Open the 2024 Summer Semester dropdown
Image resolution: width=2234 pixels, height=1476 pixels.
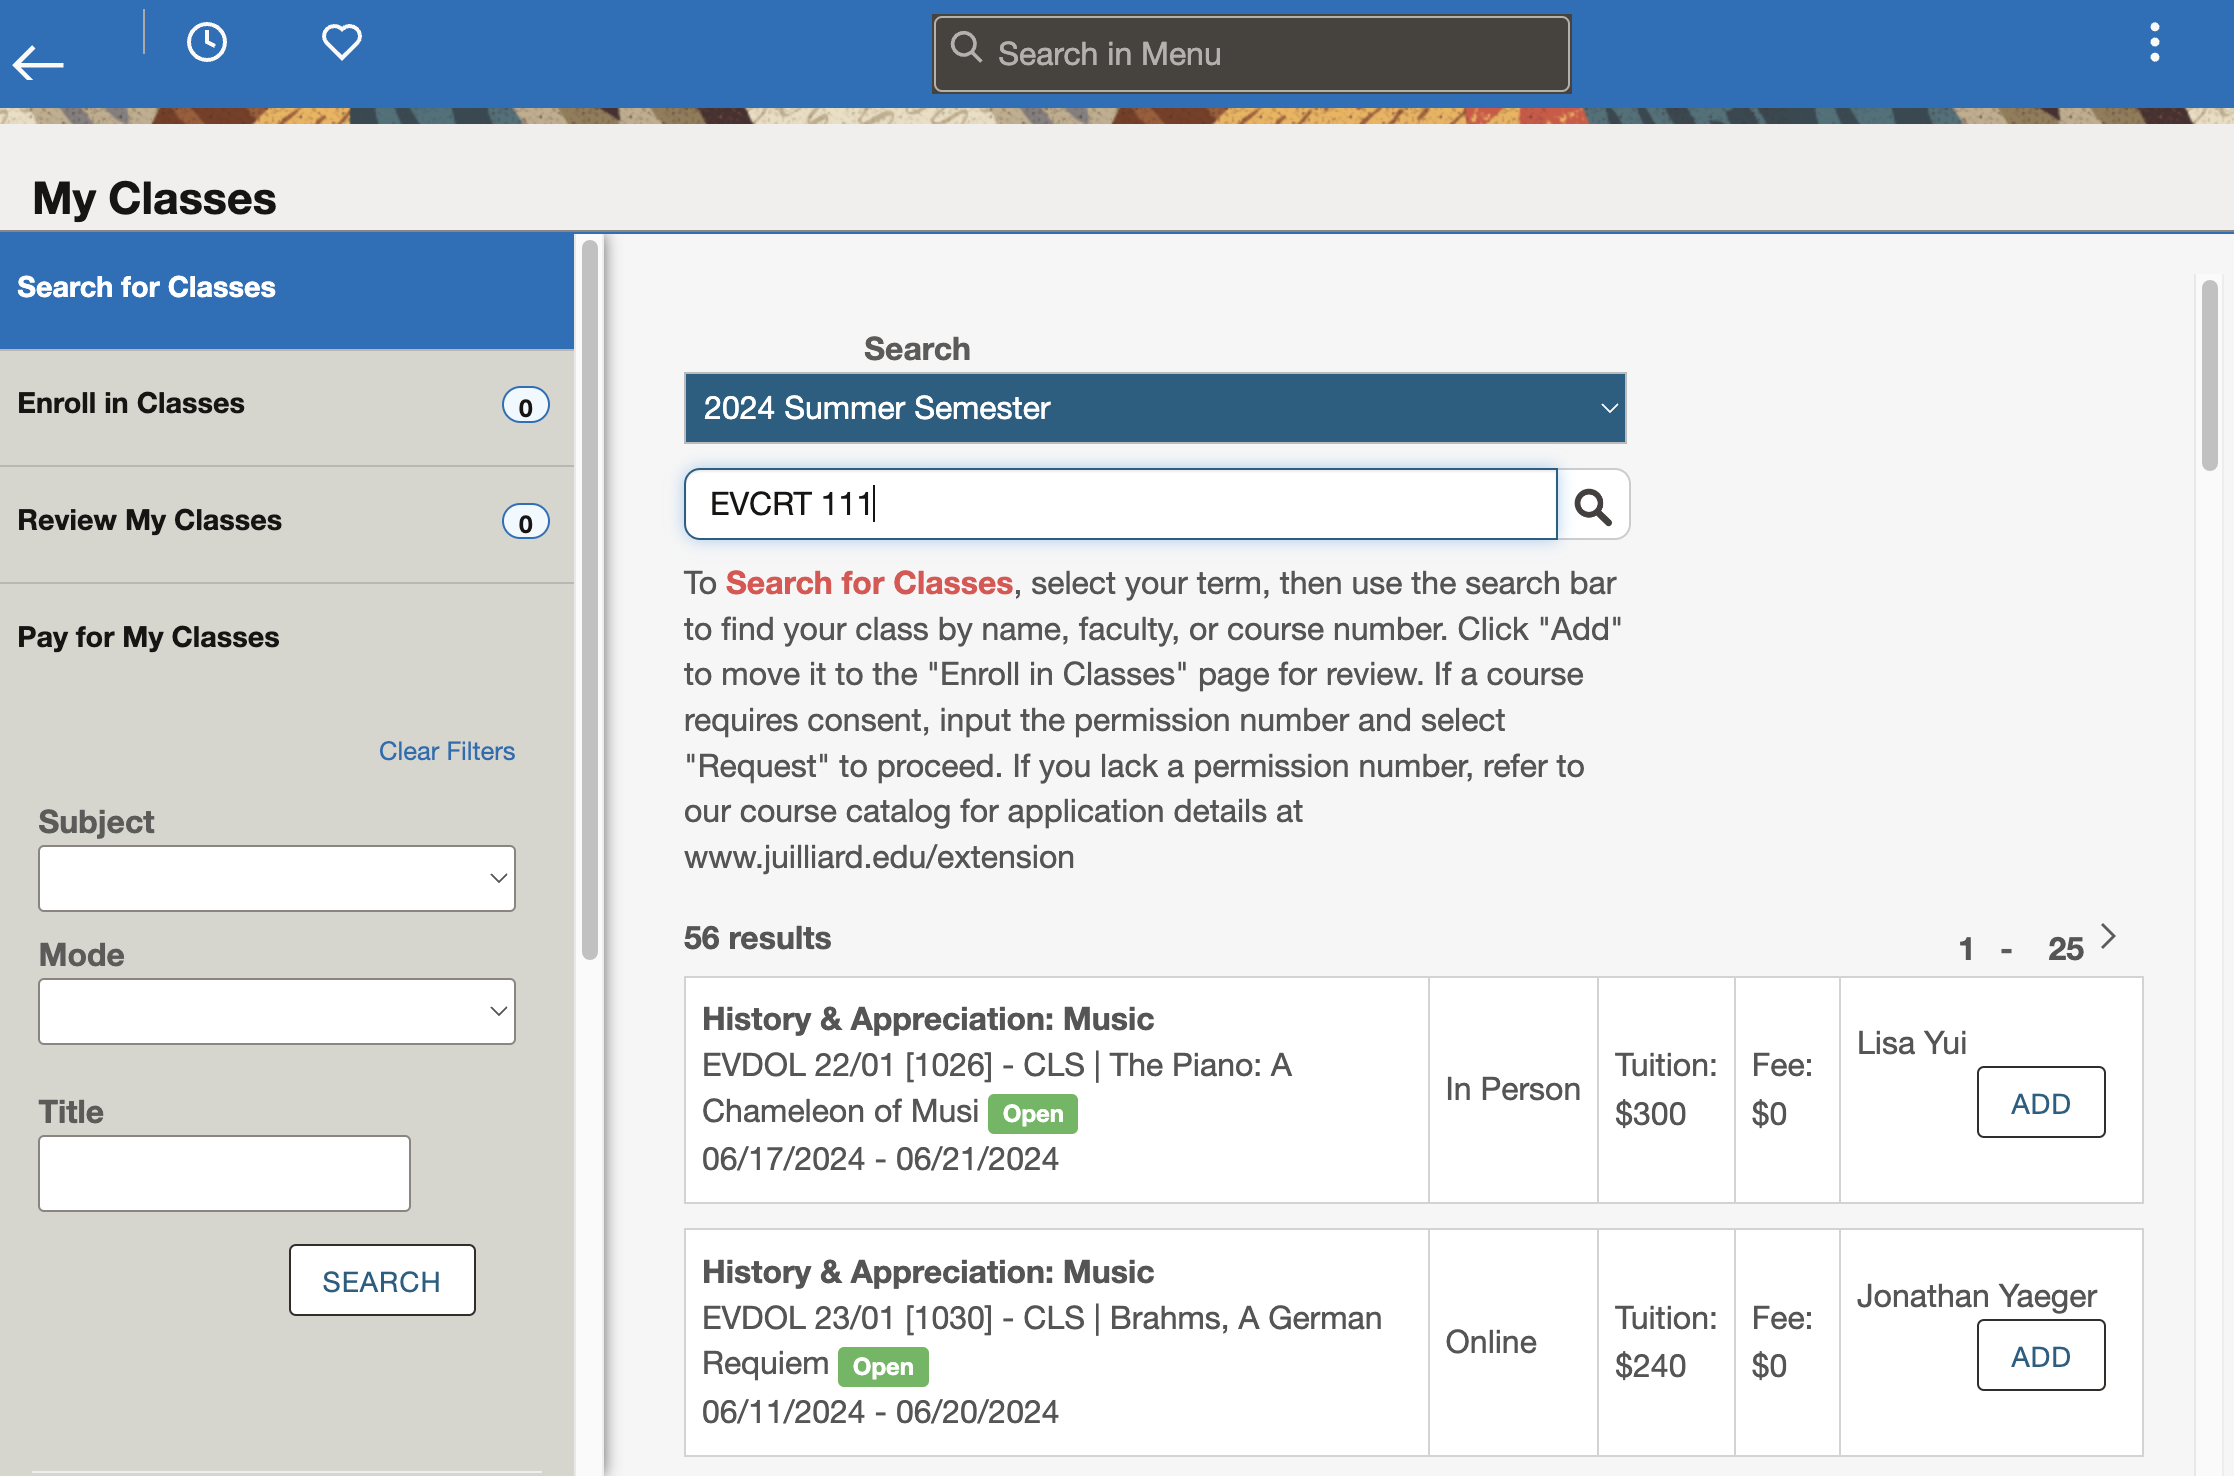pyautogui.click(x=1155, y=408)
